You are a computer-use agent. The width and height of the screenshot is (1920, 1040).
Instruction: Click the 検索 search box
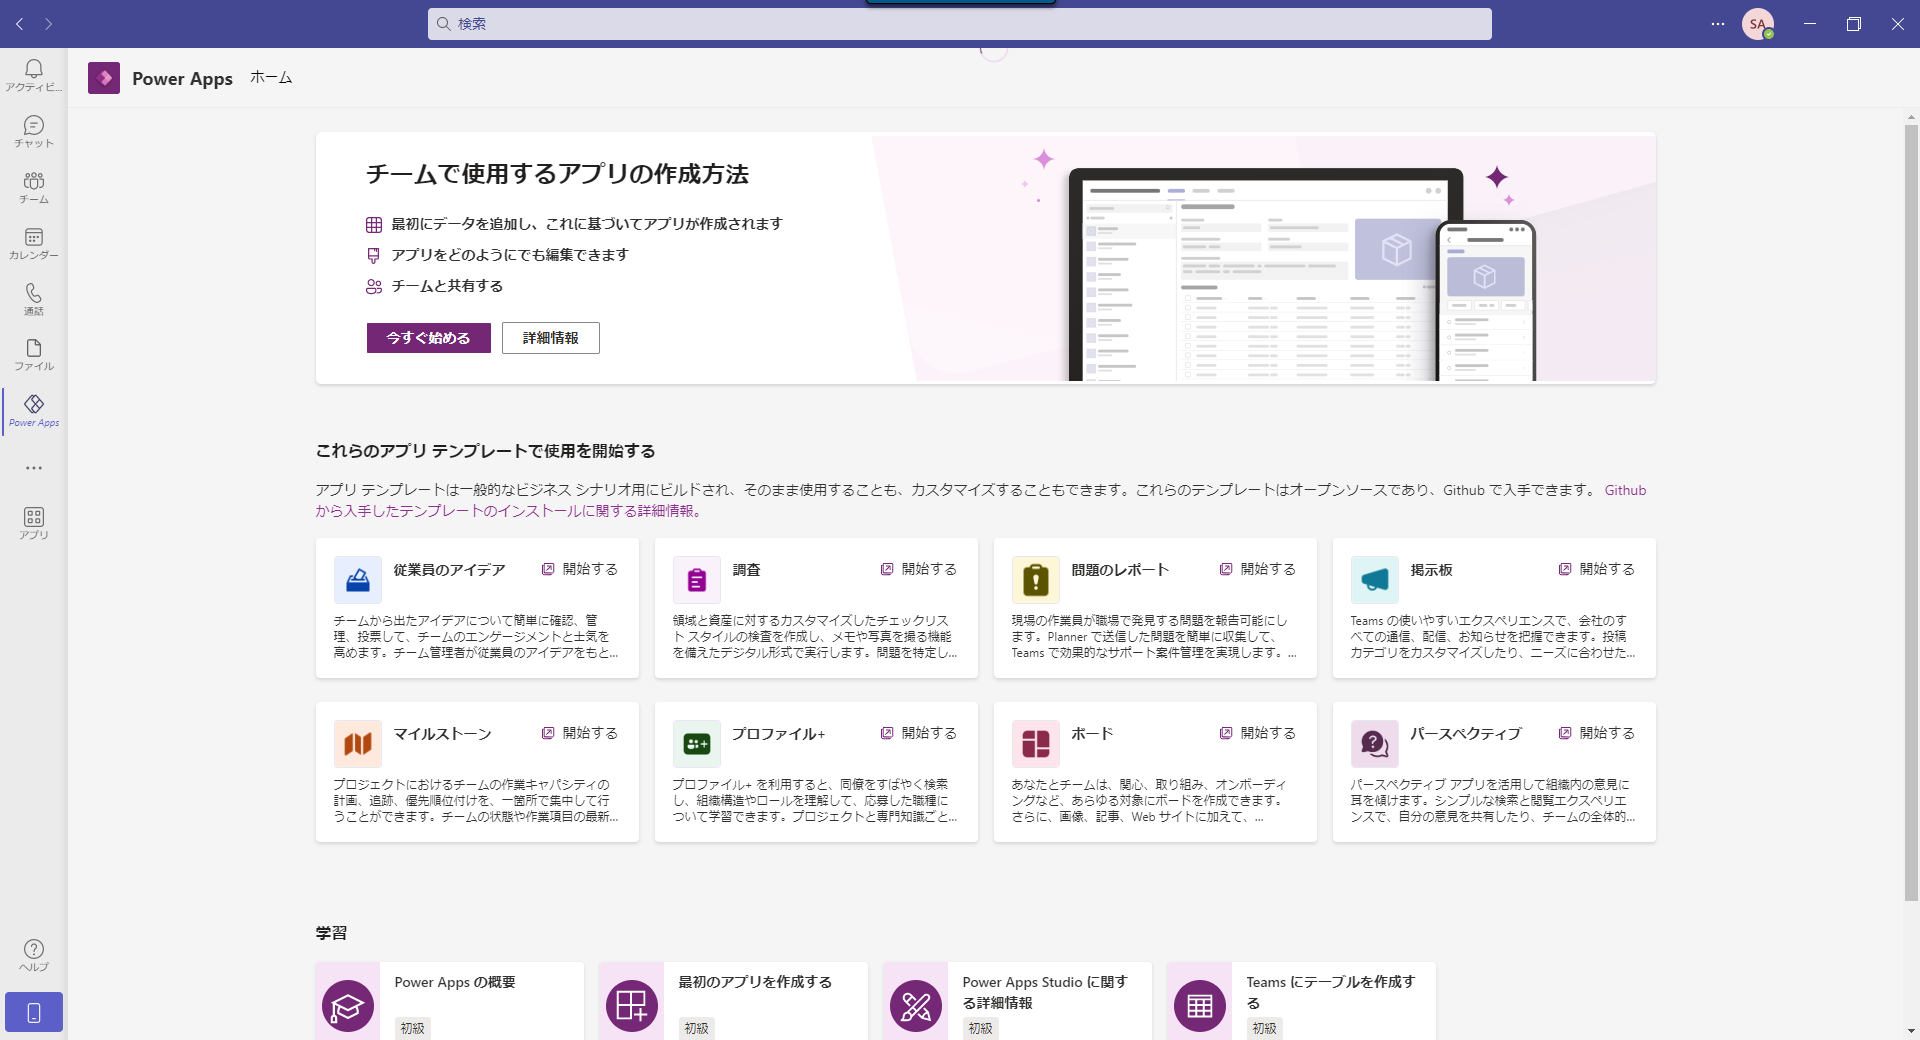[x=960, y=24]
